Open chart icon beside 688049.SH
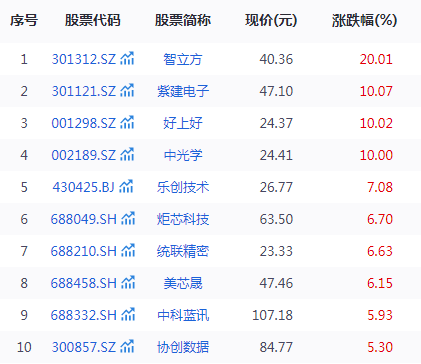421x364 pixels. 128,219
